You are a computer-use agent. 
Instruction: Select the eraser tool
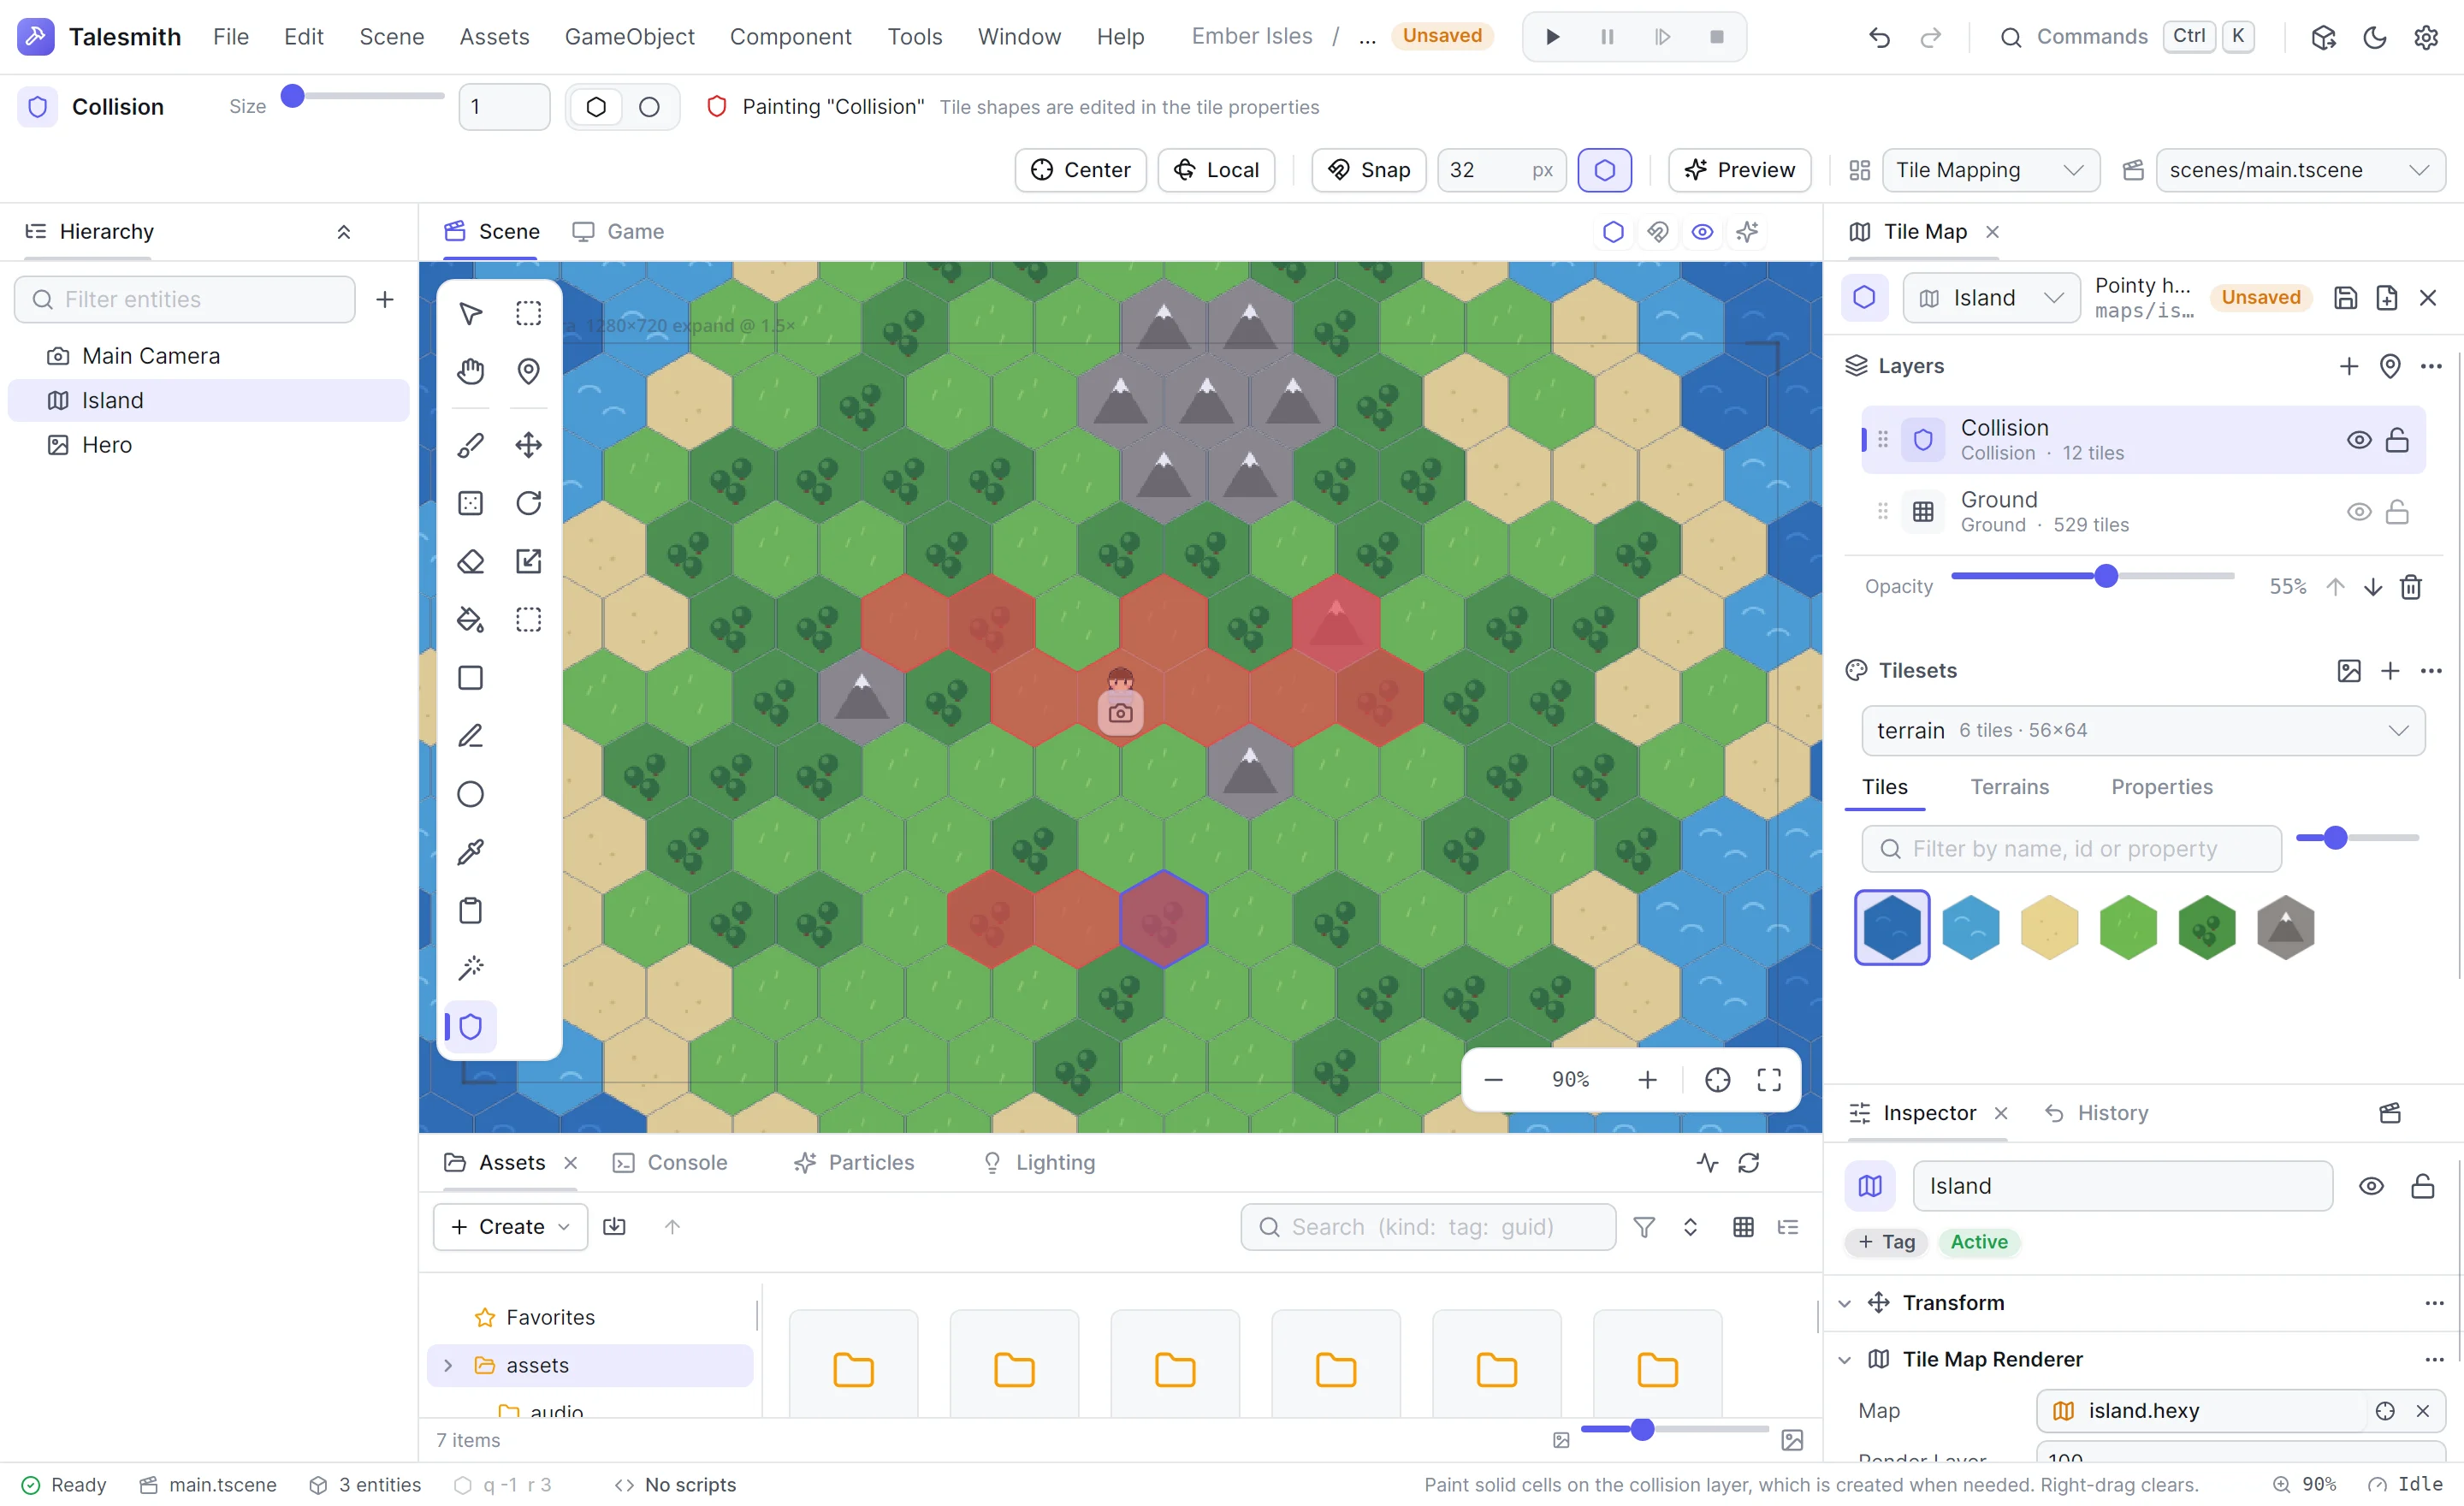tap(470, 561)
